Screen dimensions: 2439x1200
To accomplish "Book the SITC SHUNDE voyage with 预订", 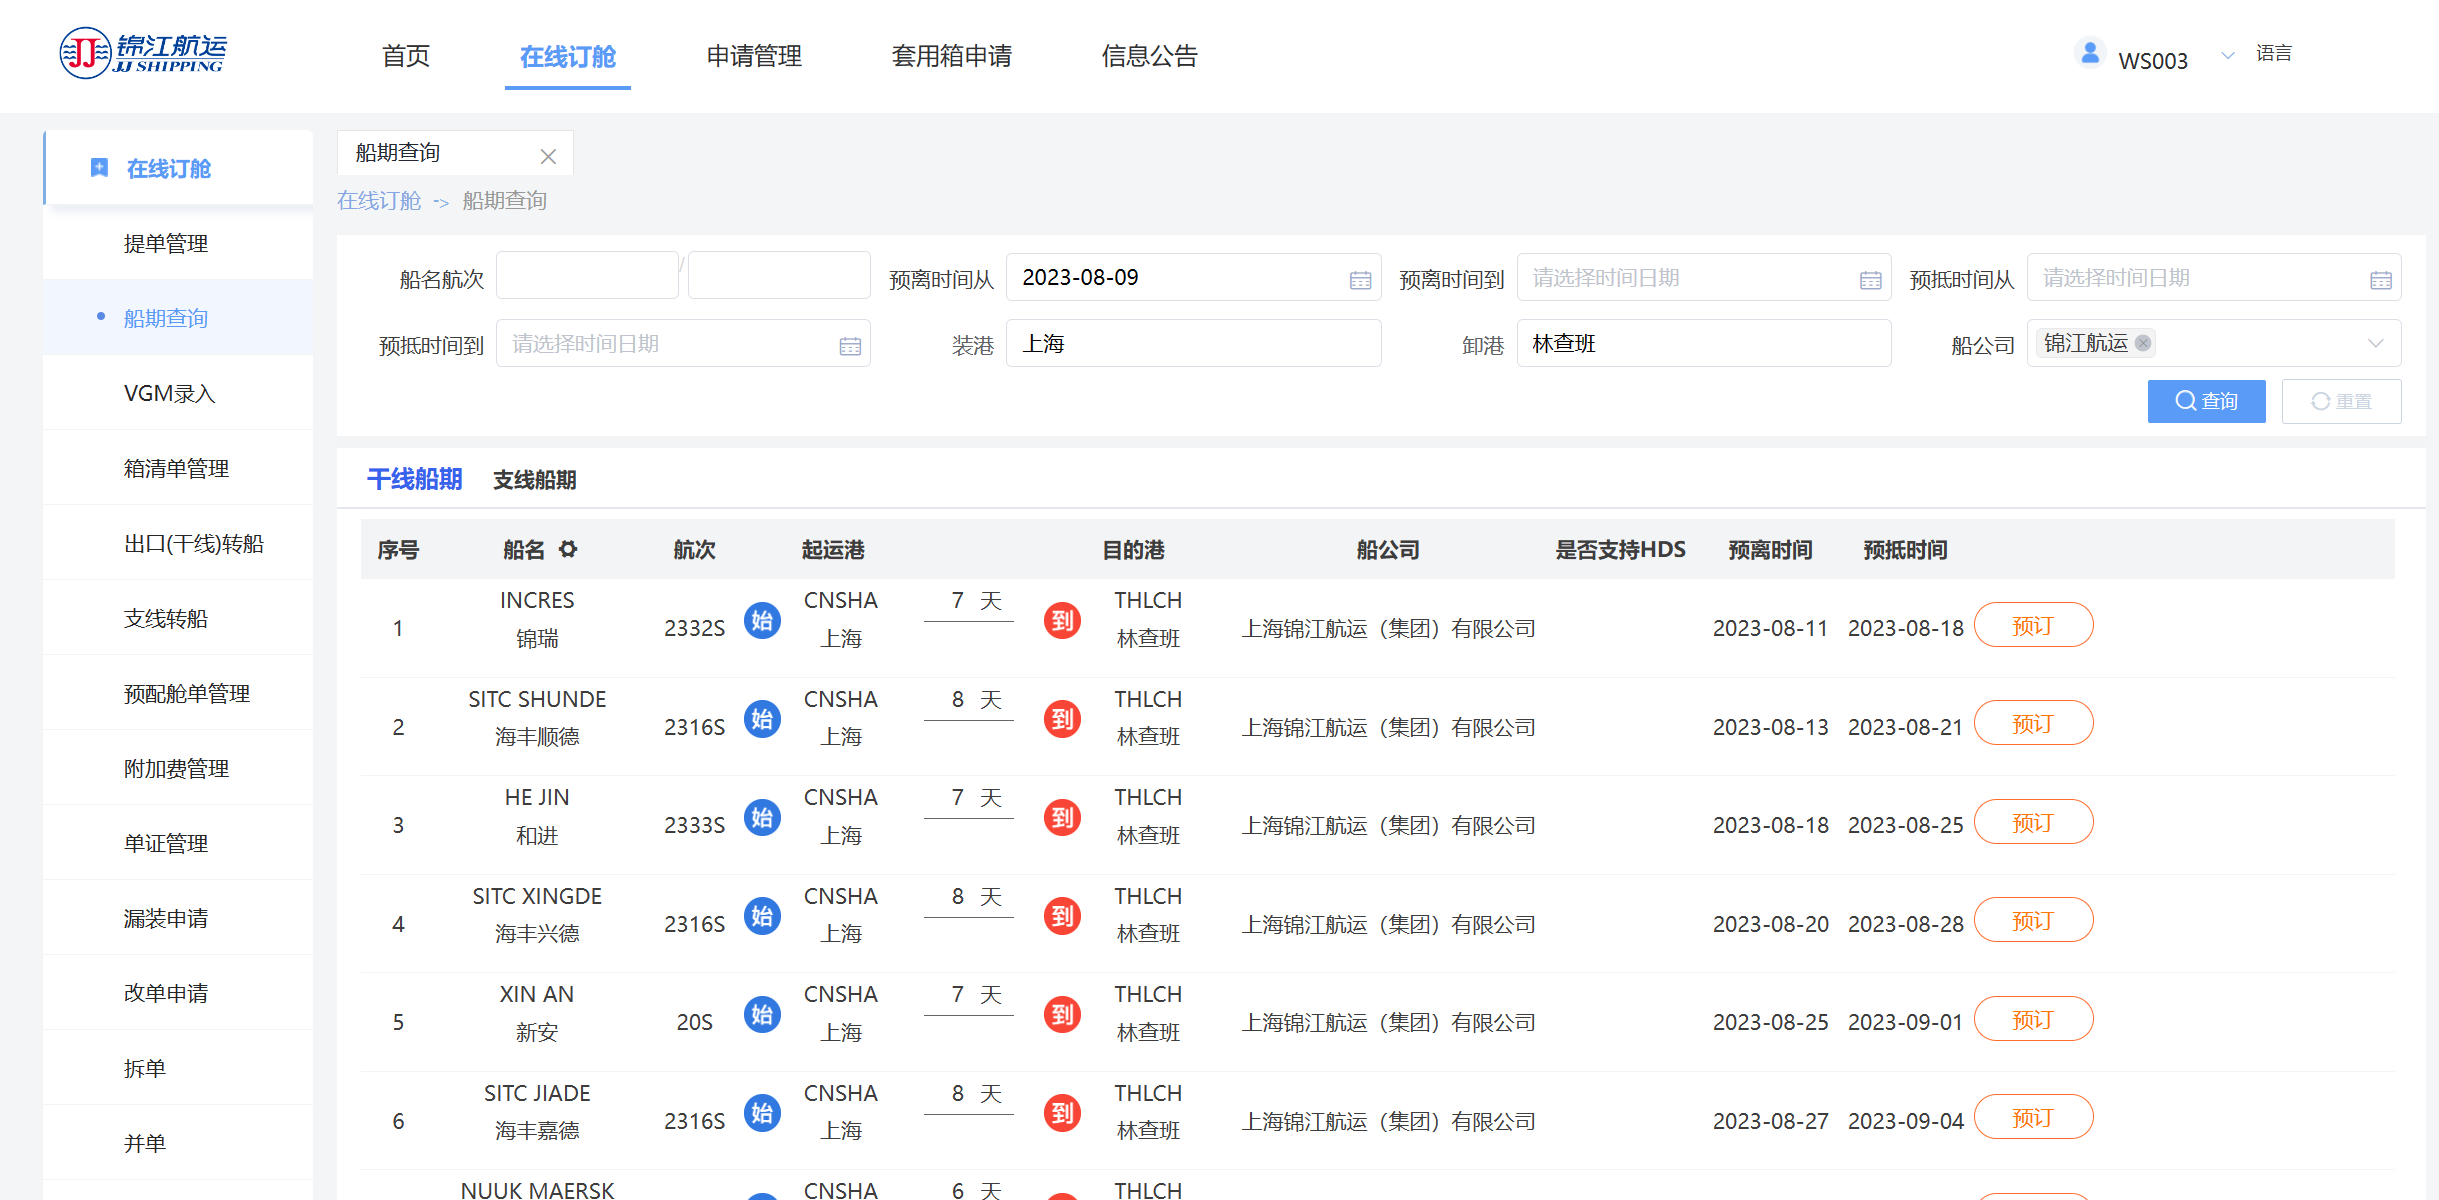I will (2033, 723).
